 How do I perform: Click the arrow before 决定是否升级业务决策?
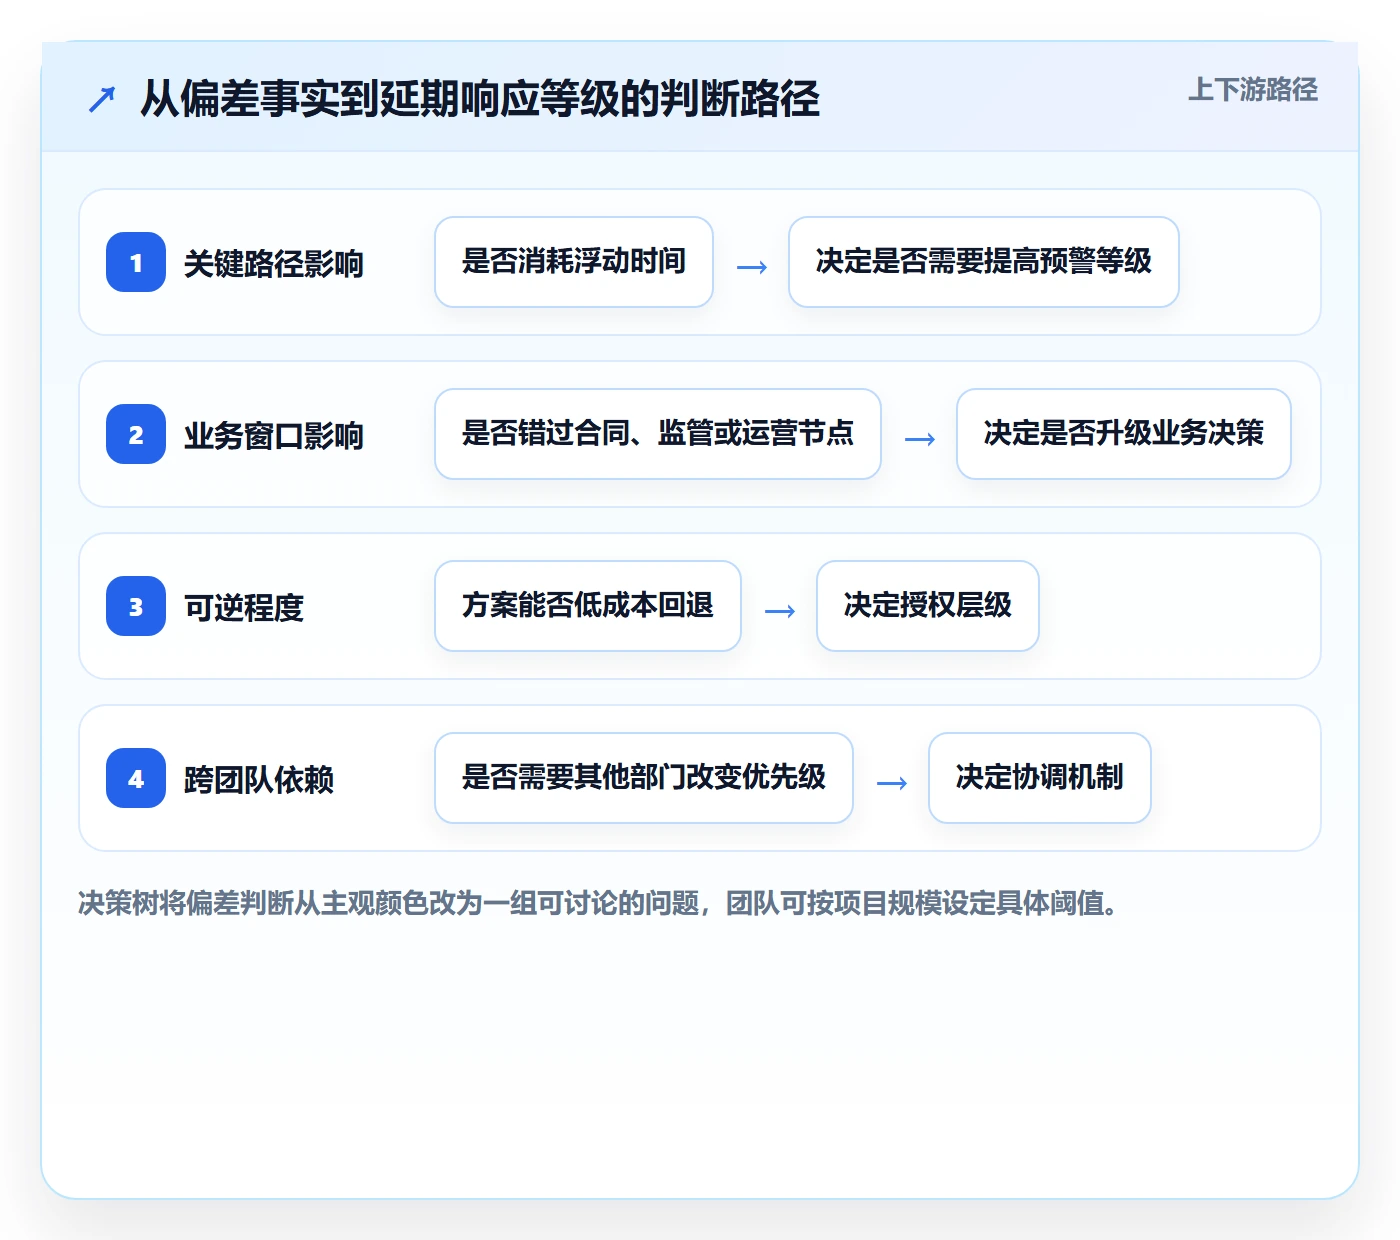pos(920,439)
